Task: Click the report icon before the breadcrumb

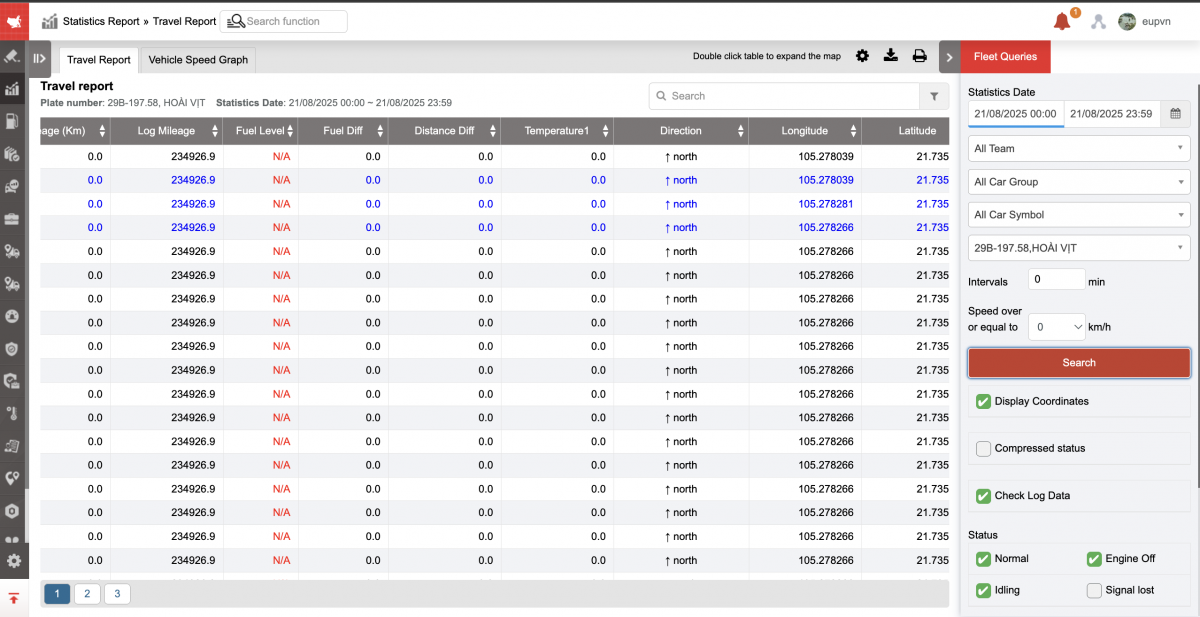Action: pos(50,21)
